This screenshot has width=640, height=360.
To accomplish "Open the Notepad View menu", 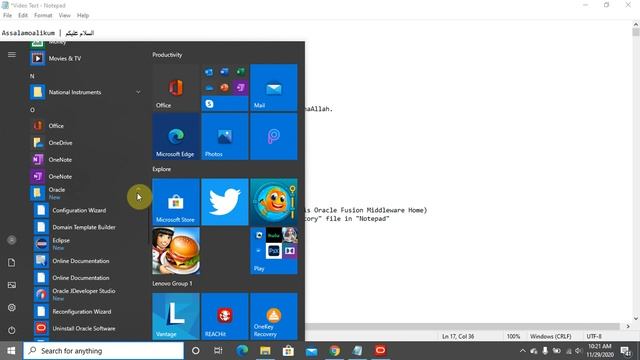I will [x=64, y=16].
